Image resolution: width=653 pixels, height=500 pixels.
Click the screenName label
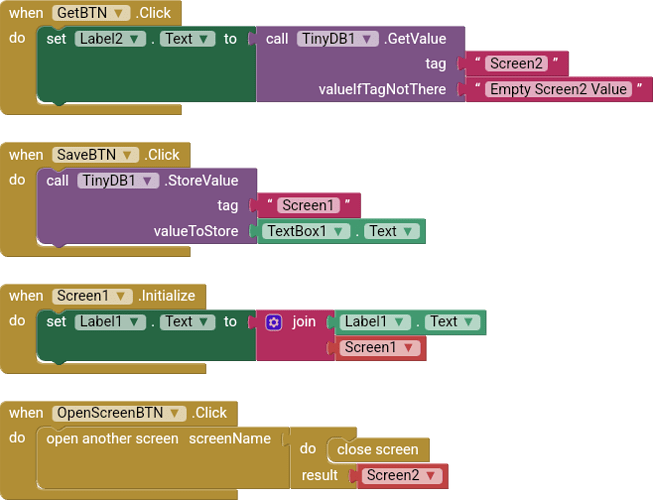[x=230, y=439]
